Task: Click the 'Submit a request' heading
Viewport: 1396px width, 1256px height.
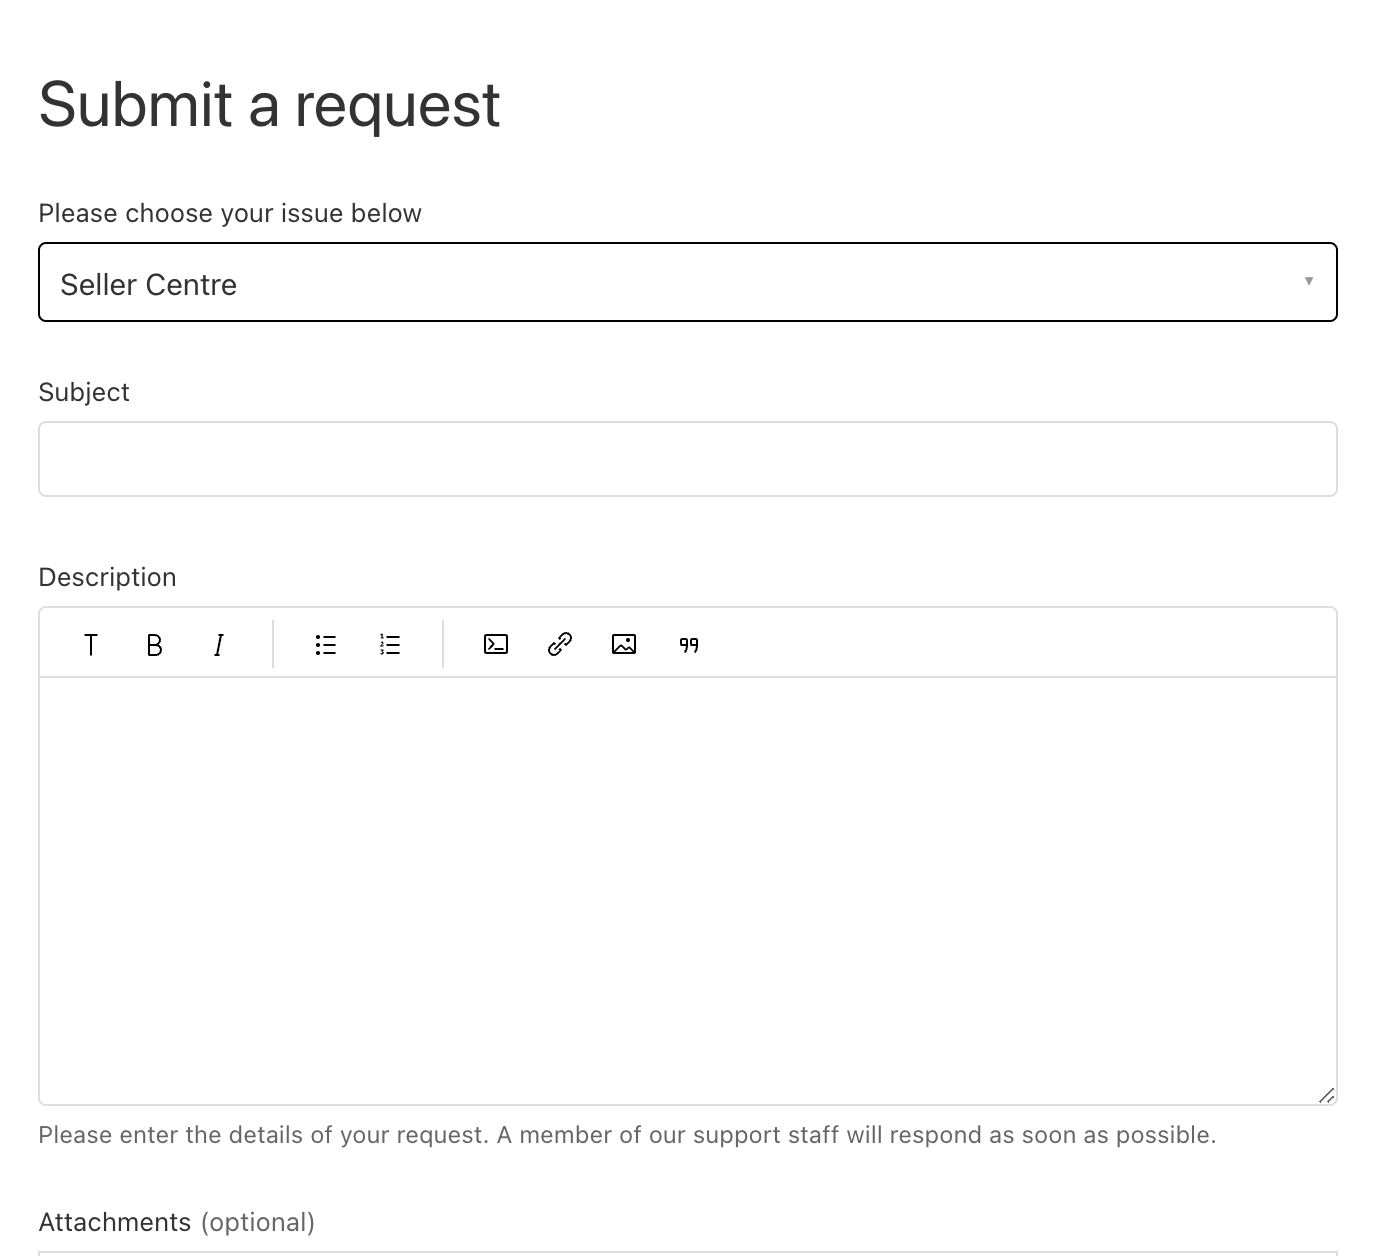Action: tap(269, 104)
